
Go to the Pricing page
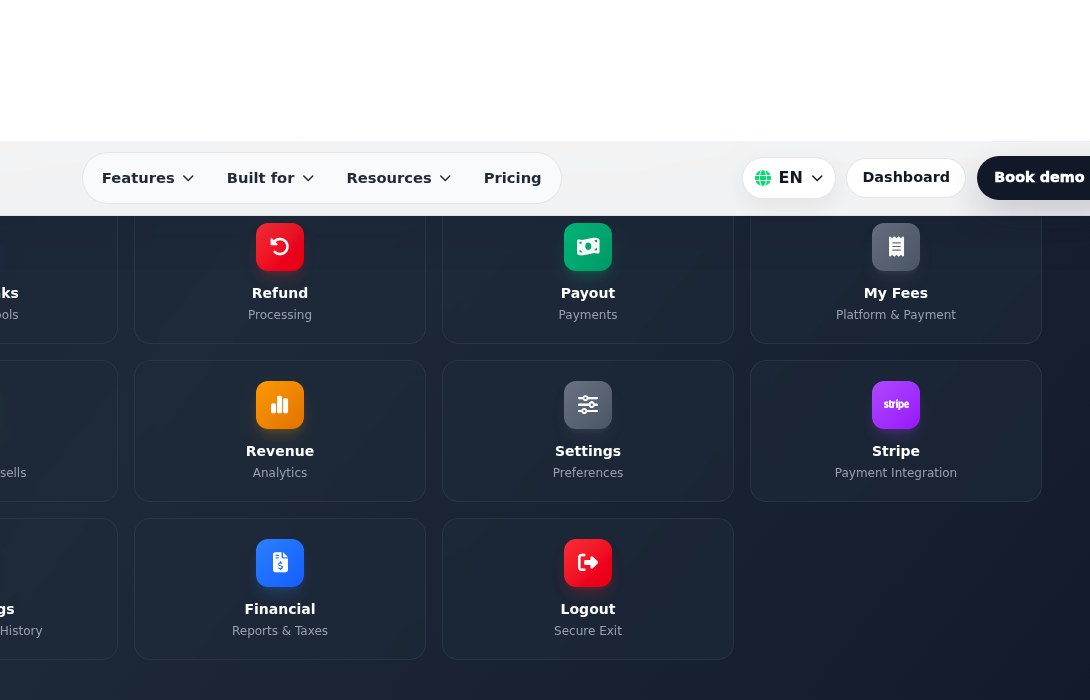pos(512,178)
